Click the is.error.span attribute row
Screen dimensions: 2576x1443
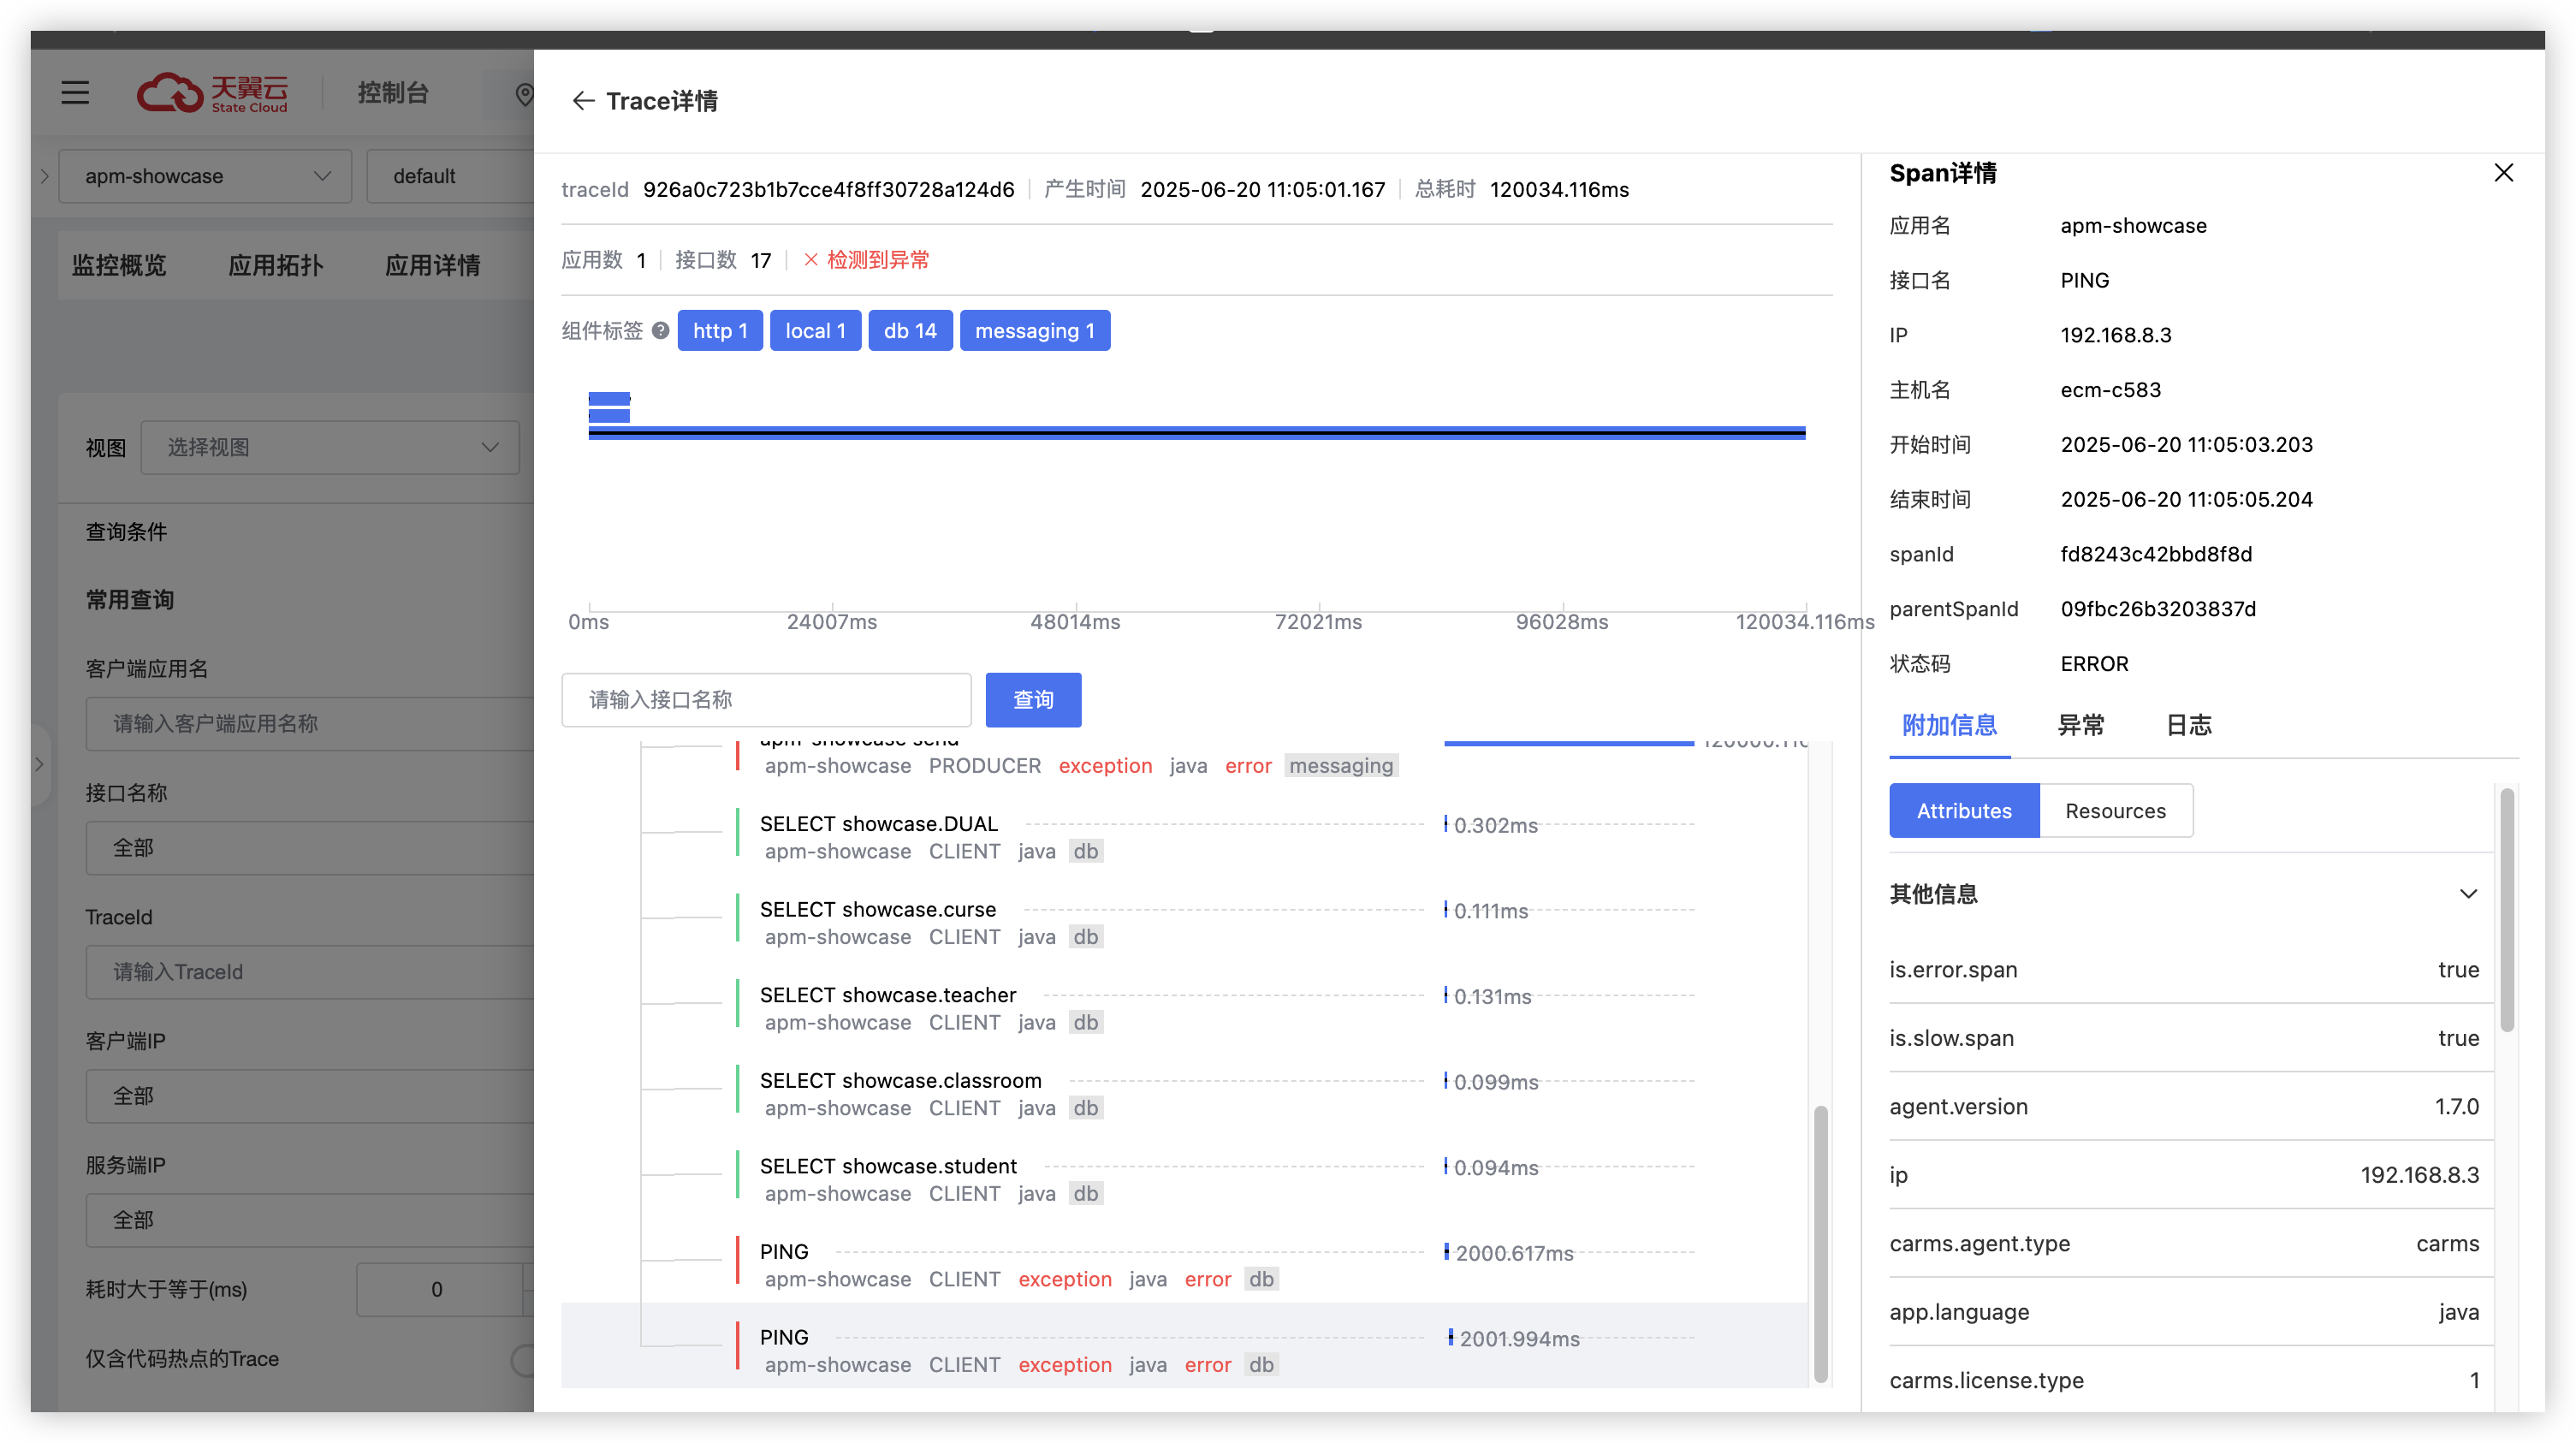2184,970
